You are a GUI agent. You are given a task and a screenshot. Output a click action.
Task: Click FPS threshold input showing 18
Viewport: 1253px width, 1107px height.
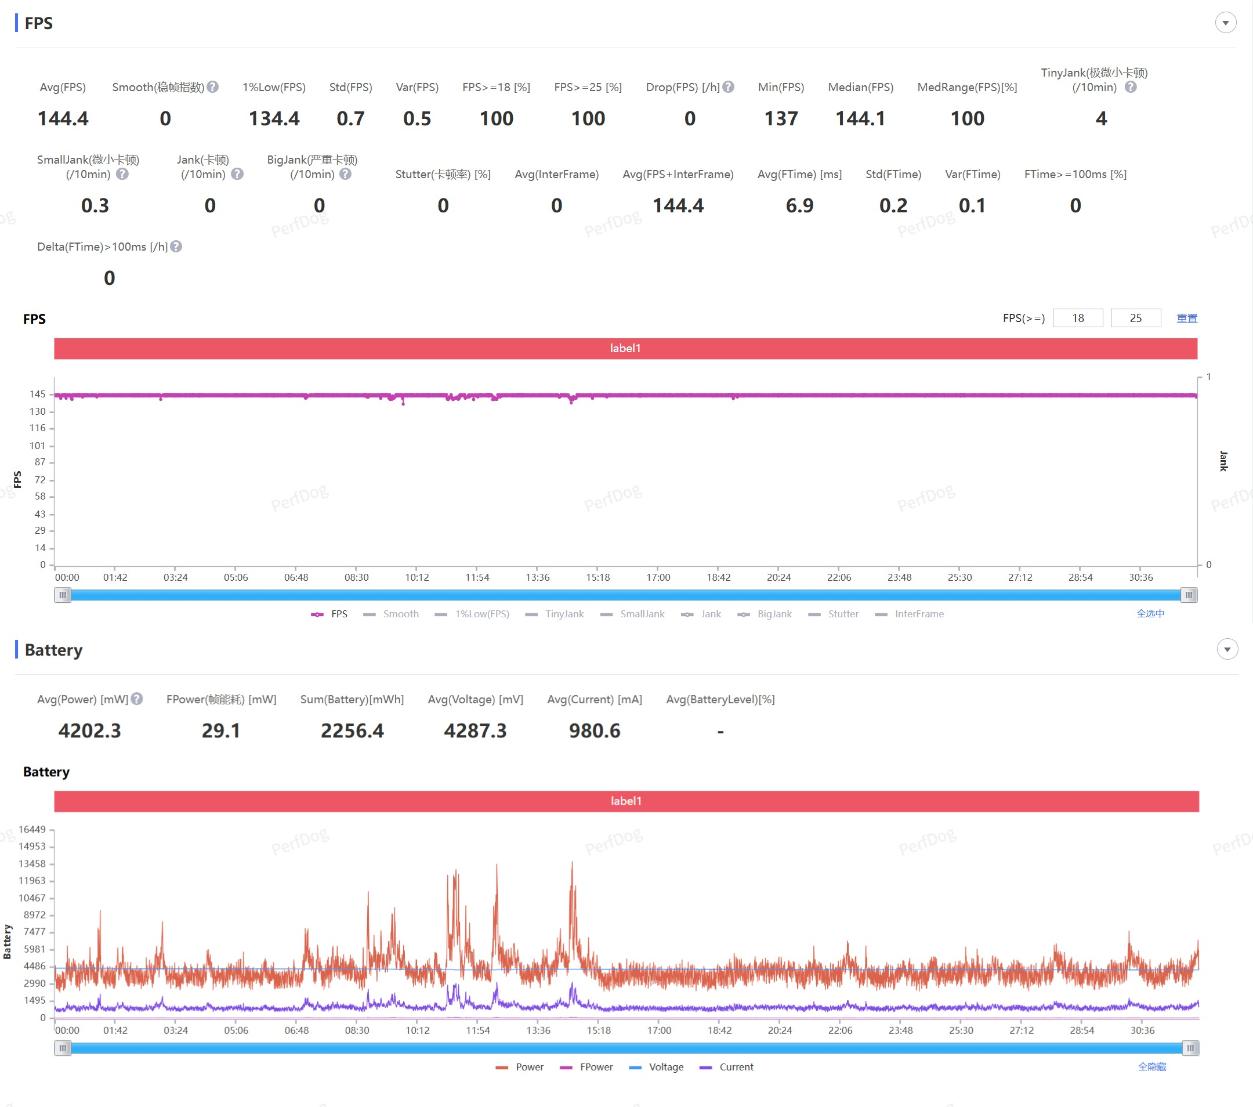click(1078, 318)
